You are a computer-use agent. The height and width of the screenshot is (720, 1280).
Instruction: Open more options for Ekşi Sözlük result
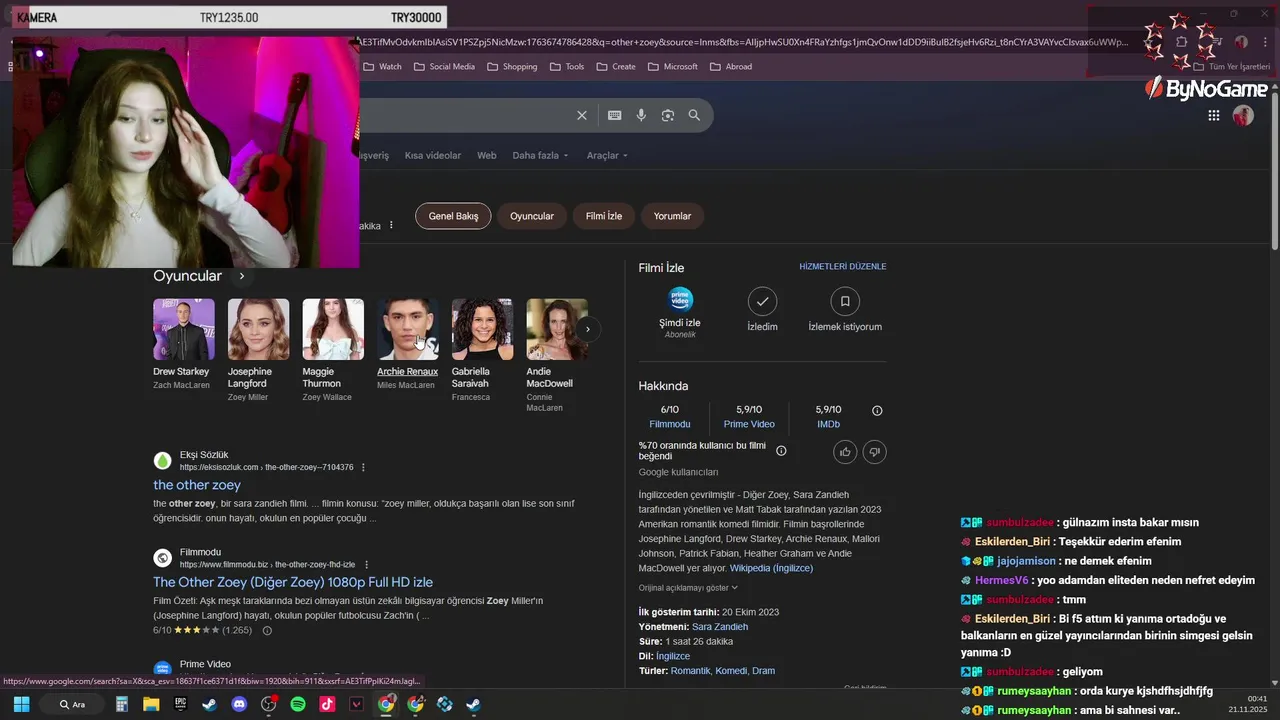tap(363, 467)
